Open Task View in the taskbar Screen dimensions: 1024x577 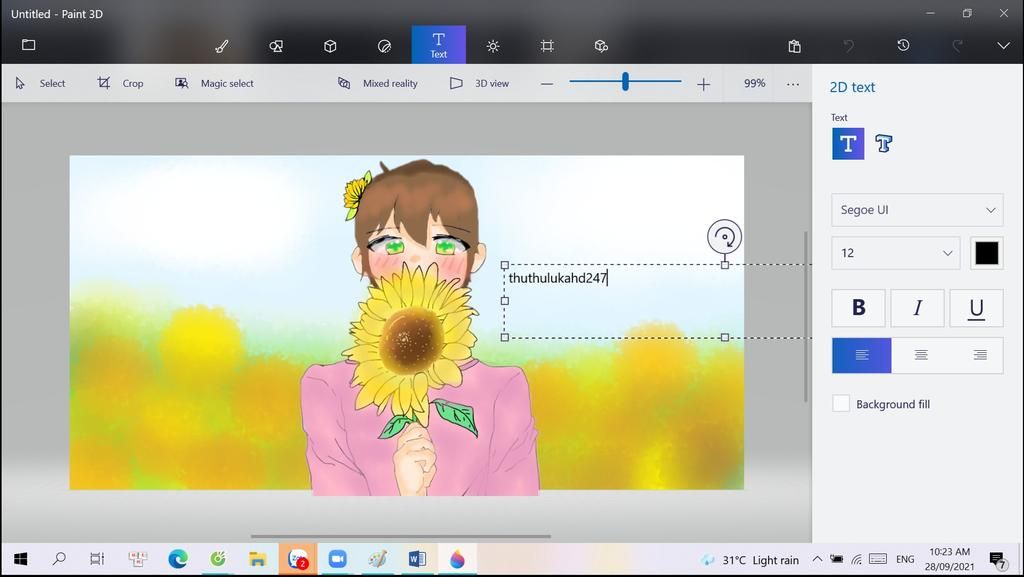[97, 559]
